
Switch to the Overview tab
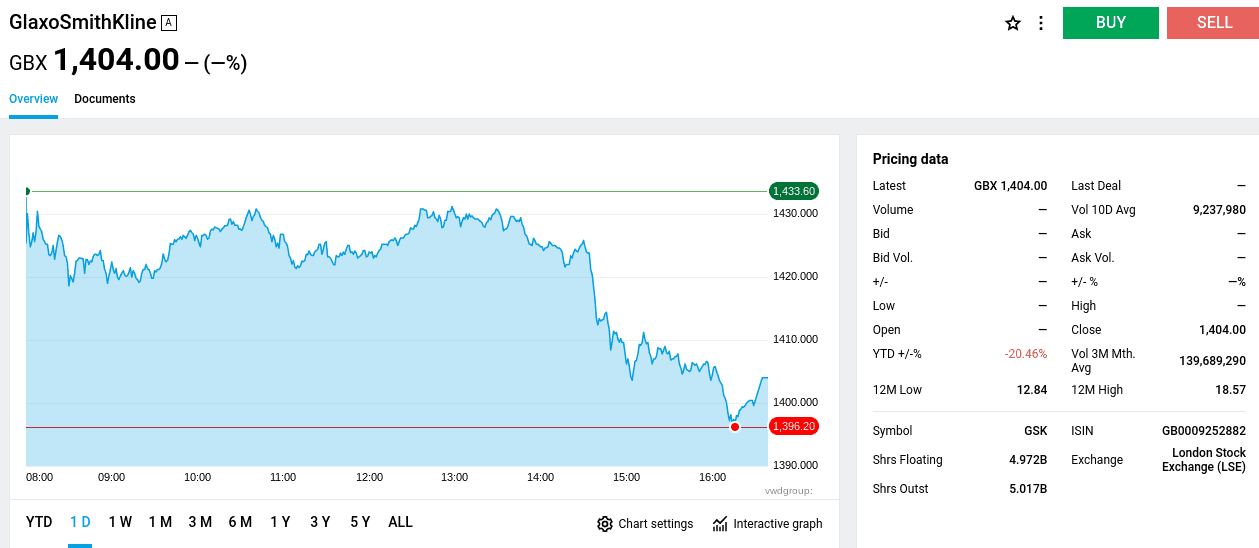point(34,99)
